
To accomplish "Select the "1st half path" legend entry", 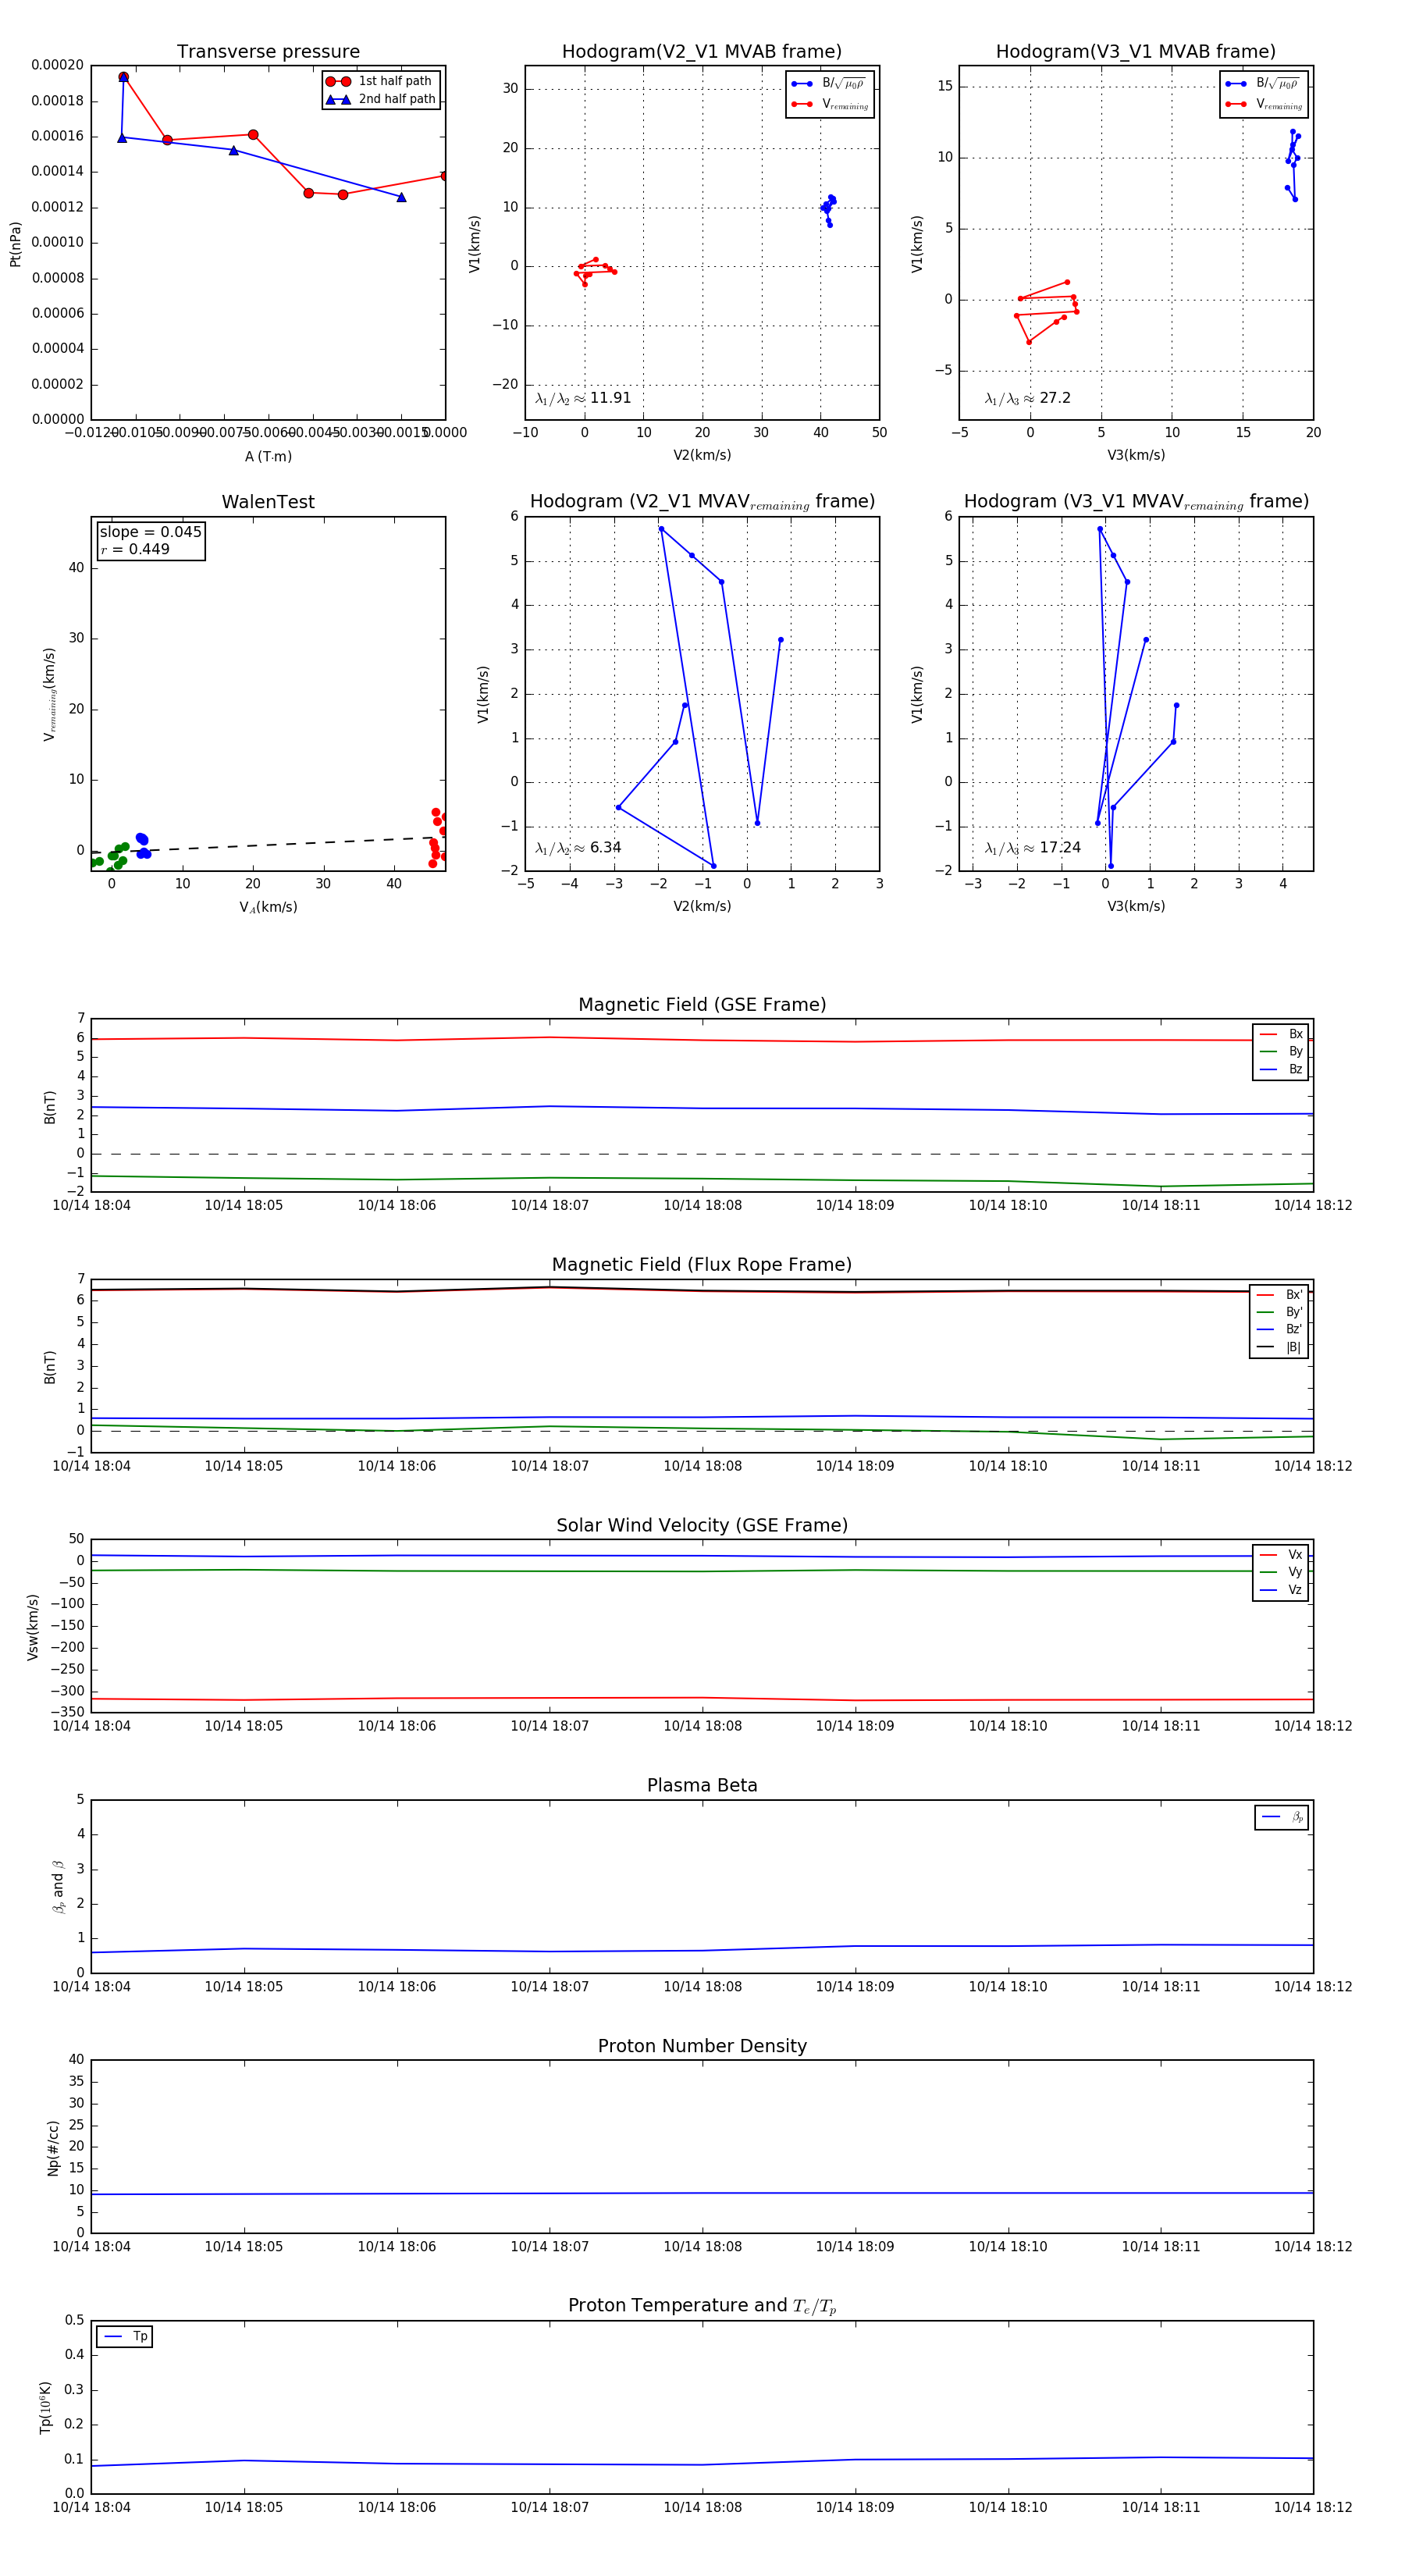I will [381, 81].
